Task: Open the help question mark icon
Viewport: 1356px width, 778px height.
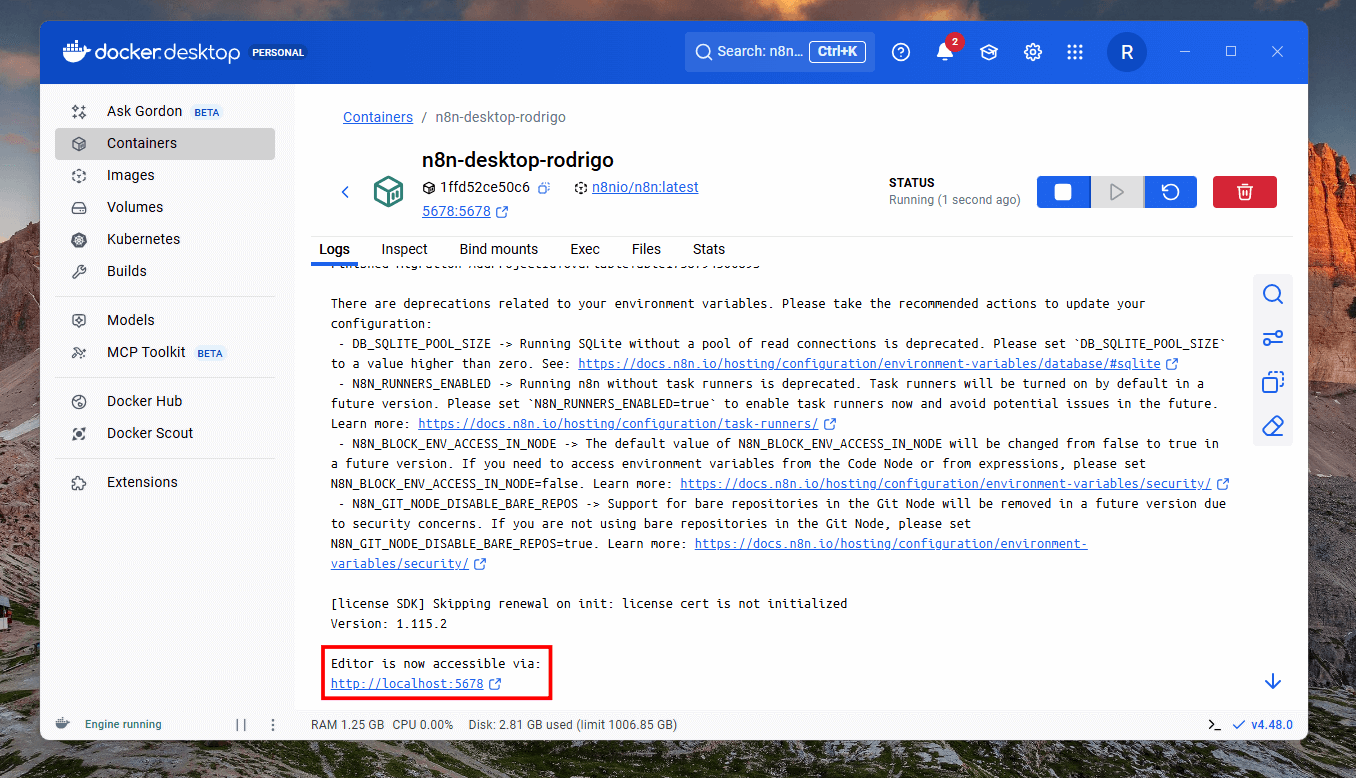Action: pyautogui.click(x=901, y=52)
